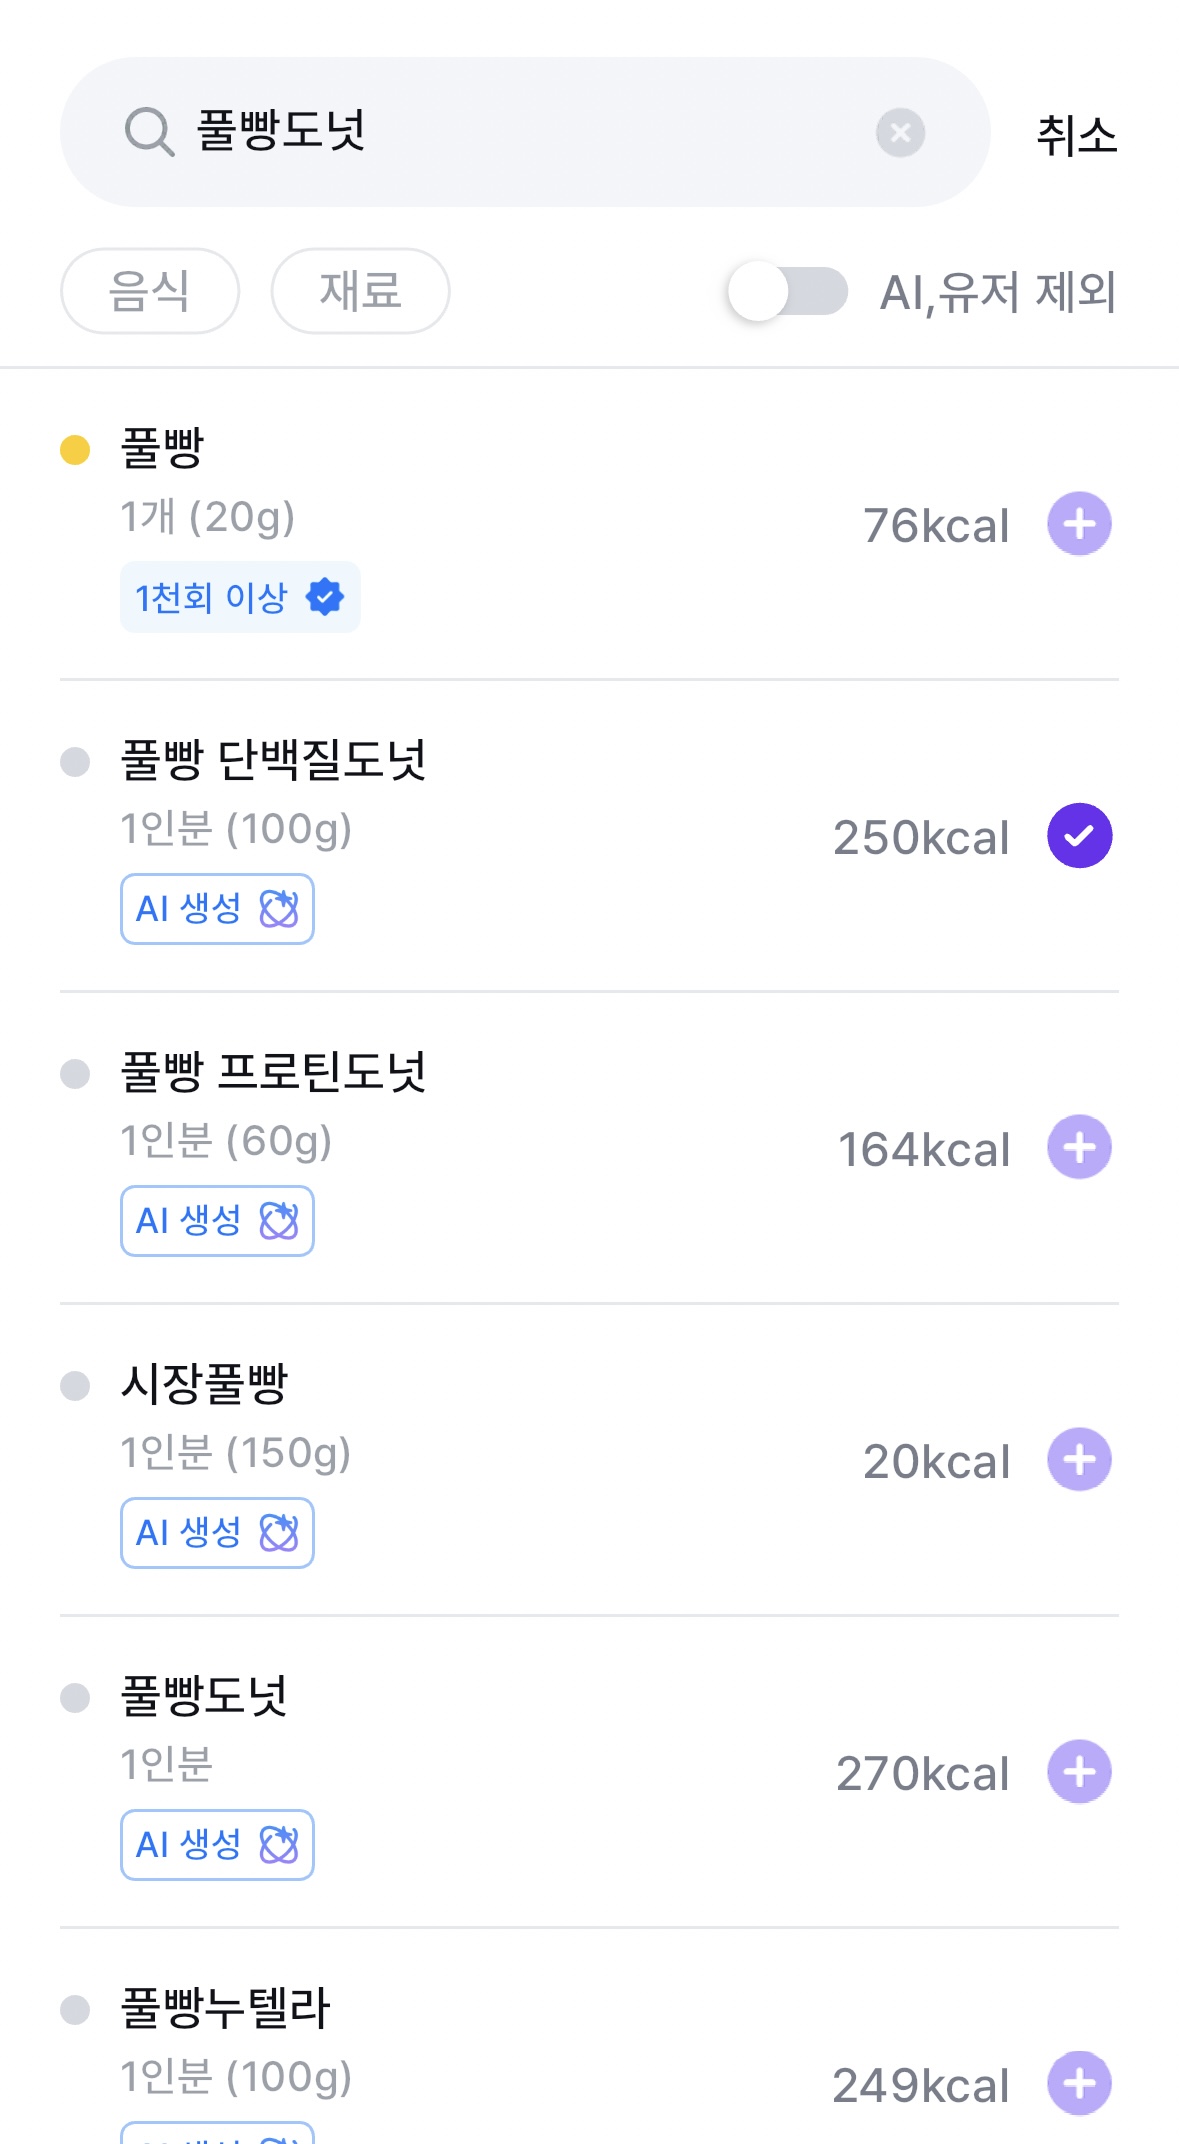The image size is (1179, 2144).
Task: Open the 시장풀빵 food entry
Action: point(205,1384)
